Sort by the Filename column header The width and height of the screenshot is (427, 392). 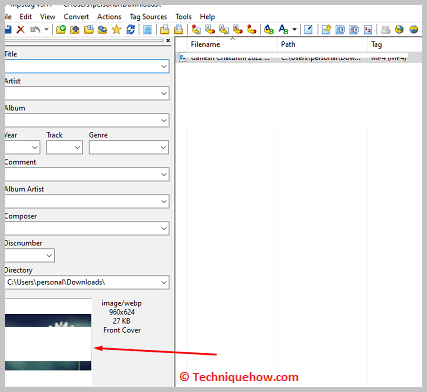tap(232, 44)
